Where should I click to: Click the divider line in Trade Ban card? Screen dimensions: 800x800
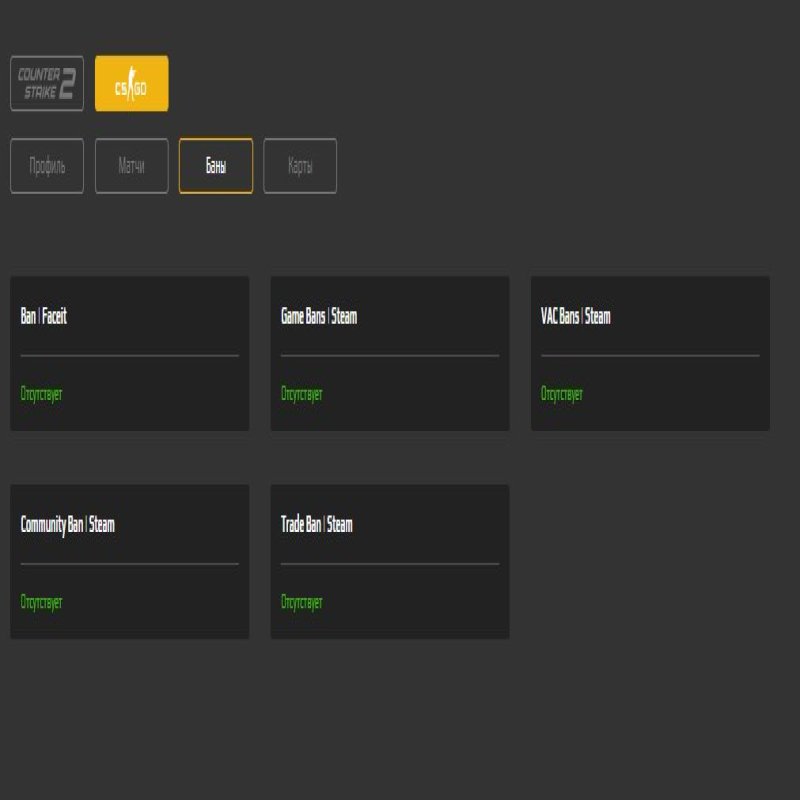[x=390, y=563]
